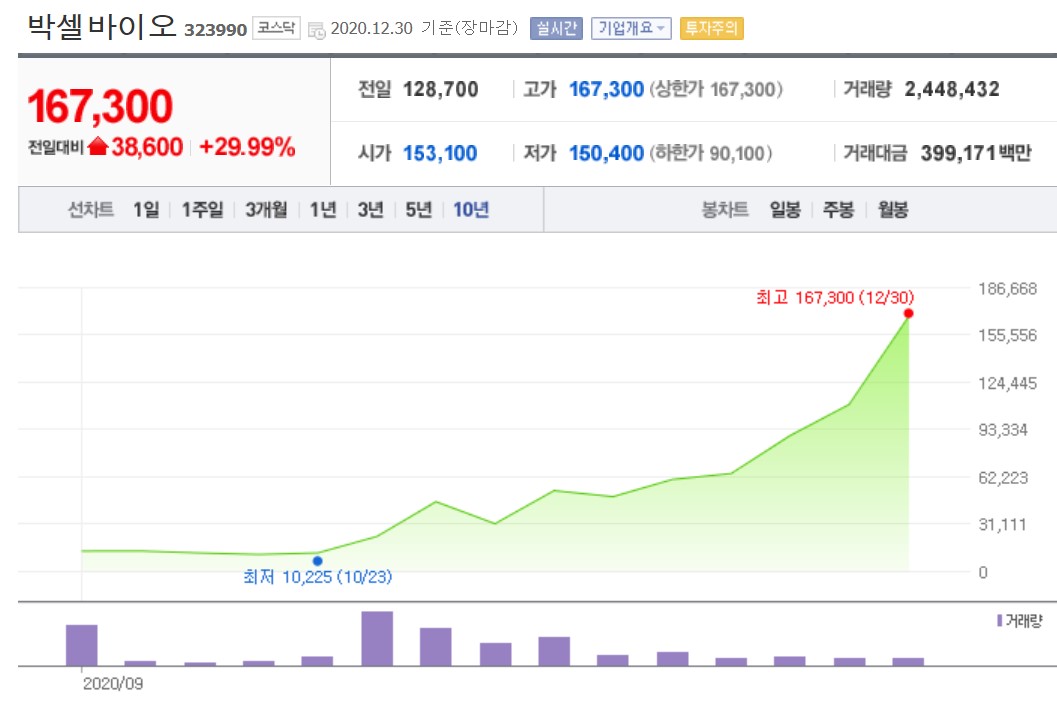Click the 거래량 value 2,448,432
Viewport: 1057px width, 708px height.
[x=952, y=89]
